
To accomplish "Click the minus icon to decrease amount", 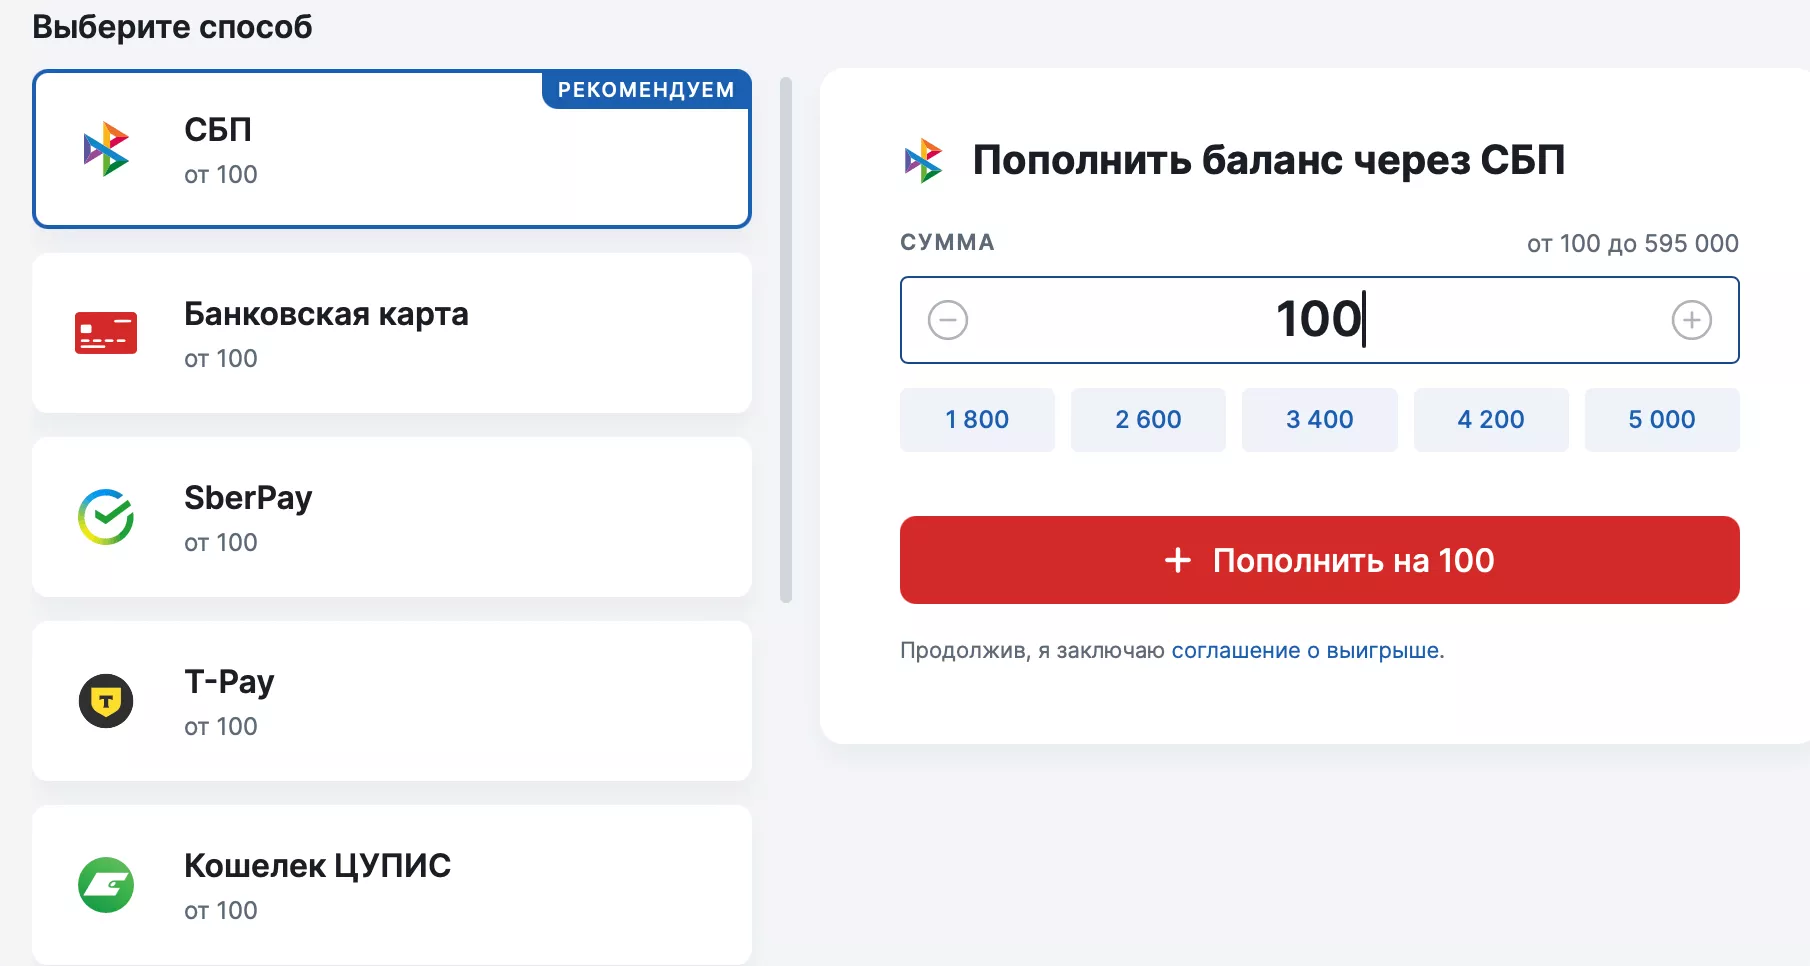I will point(948,320).
